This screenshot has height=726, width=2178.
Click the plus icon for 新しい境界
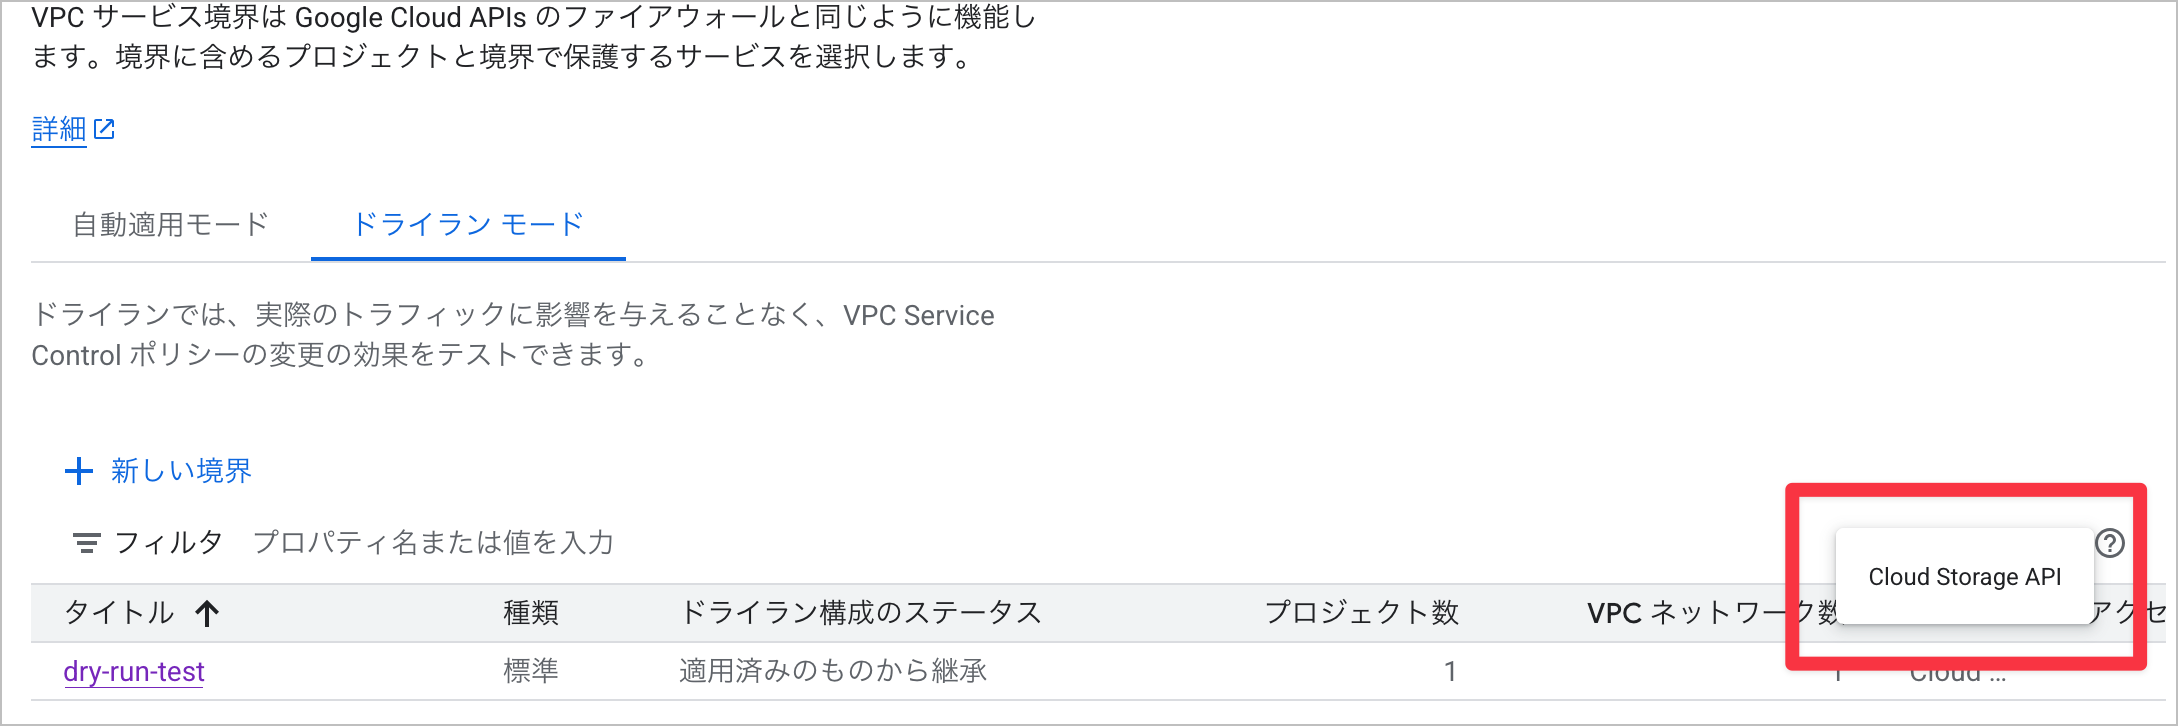79,471
